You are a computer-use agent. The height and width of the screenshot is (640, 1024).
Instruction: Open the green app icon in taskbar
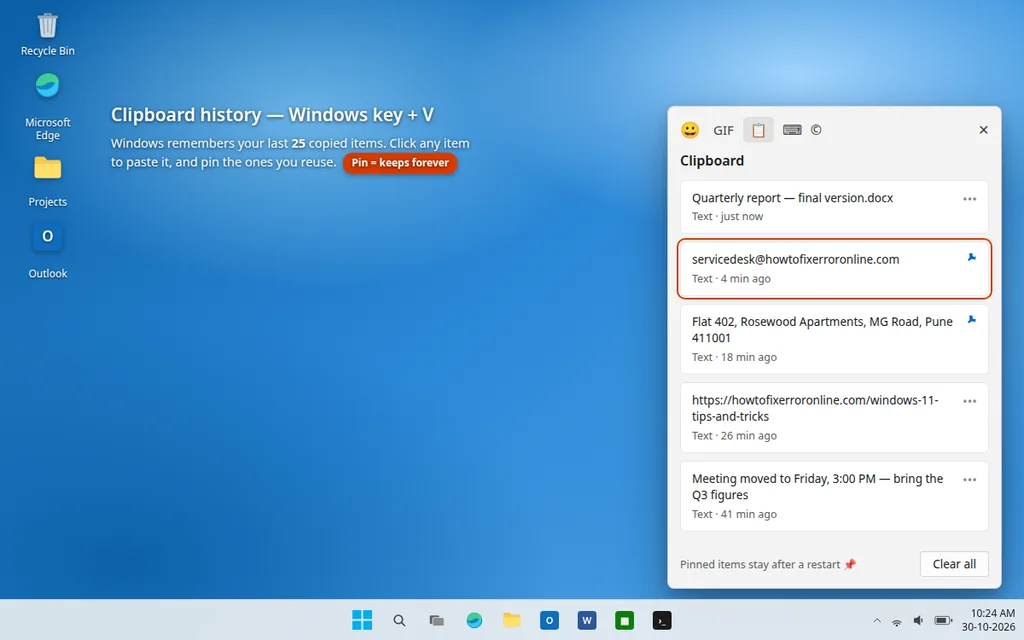(x=624, y=620)
